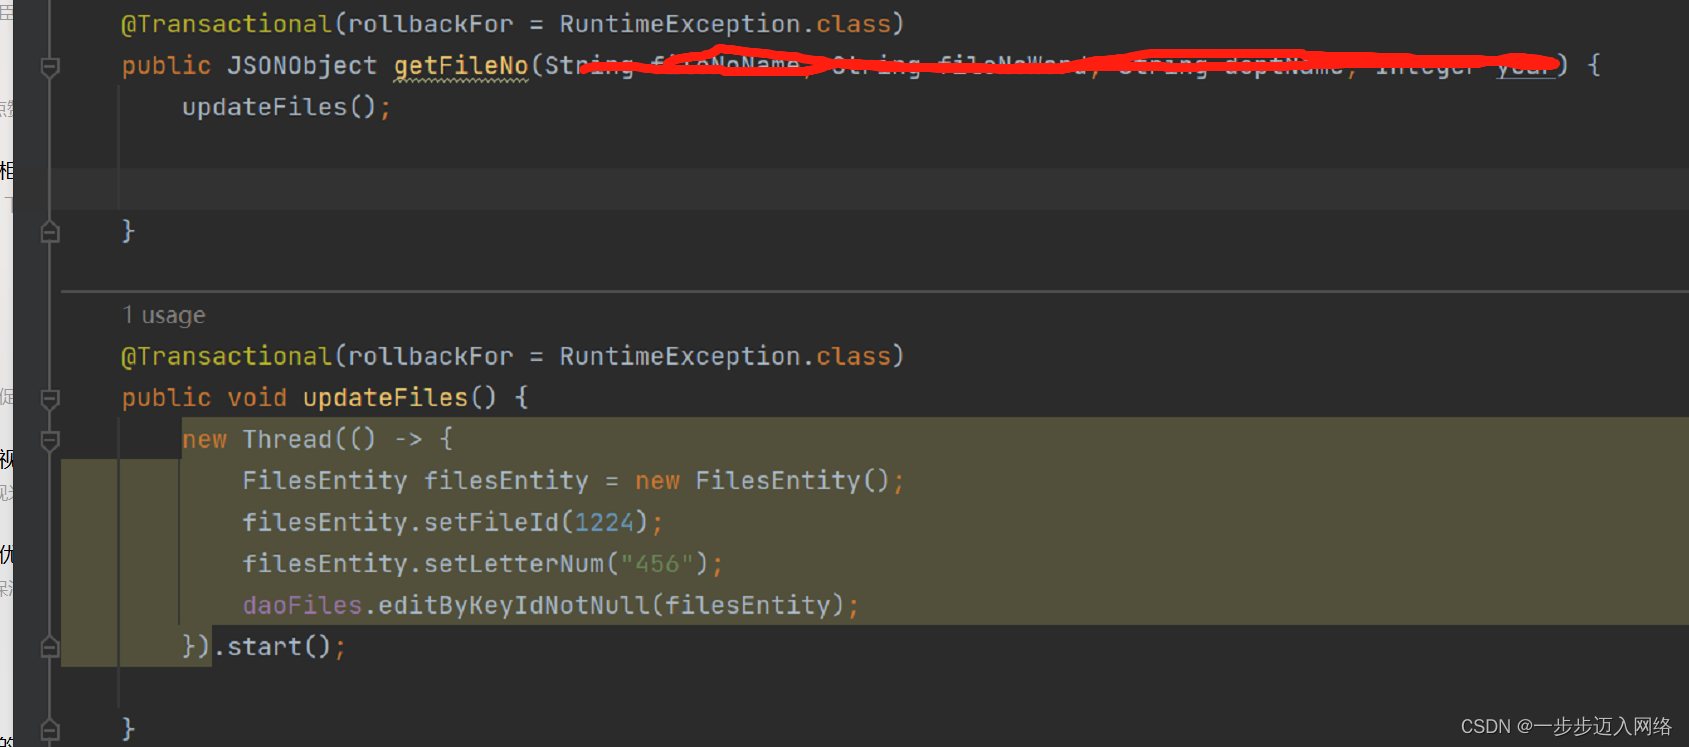Click the underlined 'year' parameter
Image resolution: width=1689 pixels, height=747 pixels.
click(x=1526, y=66)
